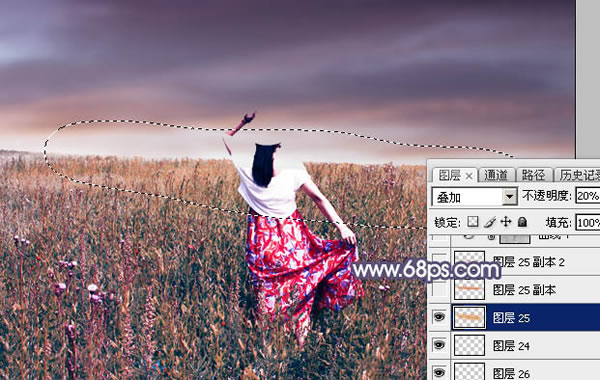Screen dimensions: 600x380
Task: Show layer 图层 25 副本 2 visibility box
Action: [x=439, y=261]
